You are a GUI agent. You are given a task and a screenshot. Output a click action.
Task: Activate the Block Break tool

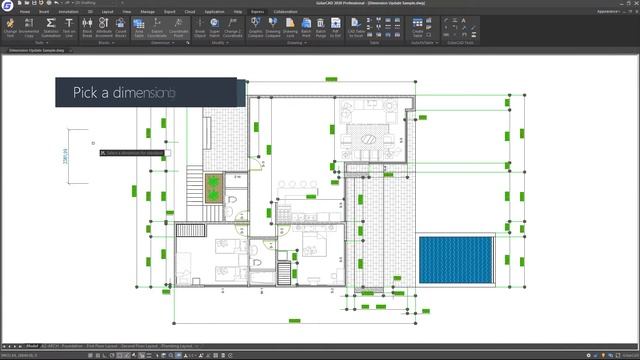[87, 28]
